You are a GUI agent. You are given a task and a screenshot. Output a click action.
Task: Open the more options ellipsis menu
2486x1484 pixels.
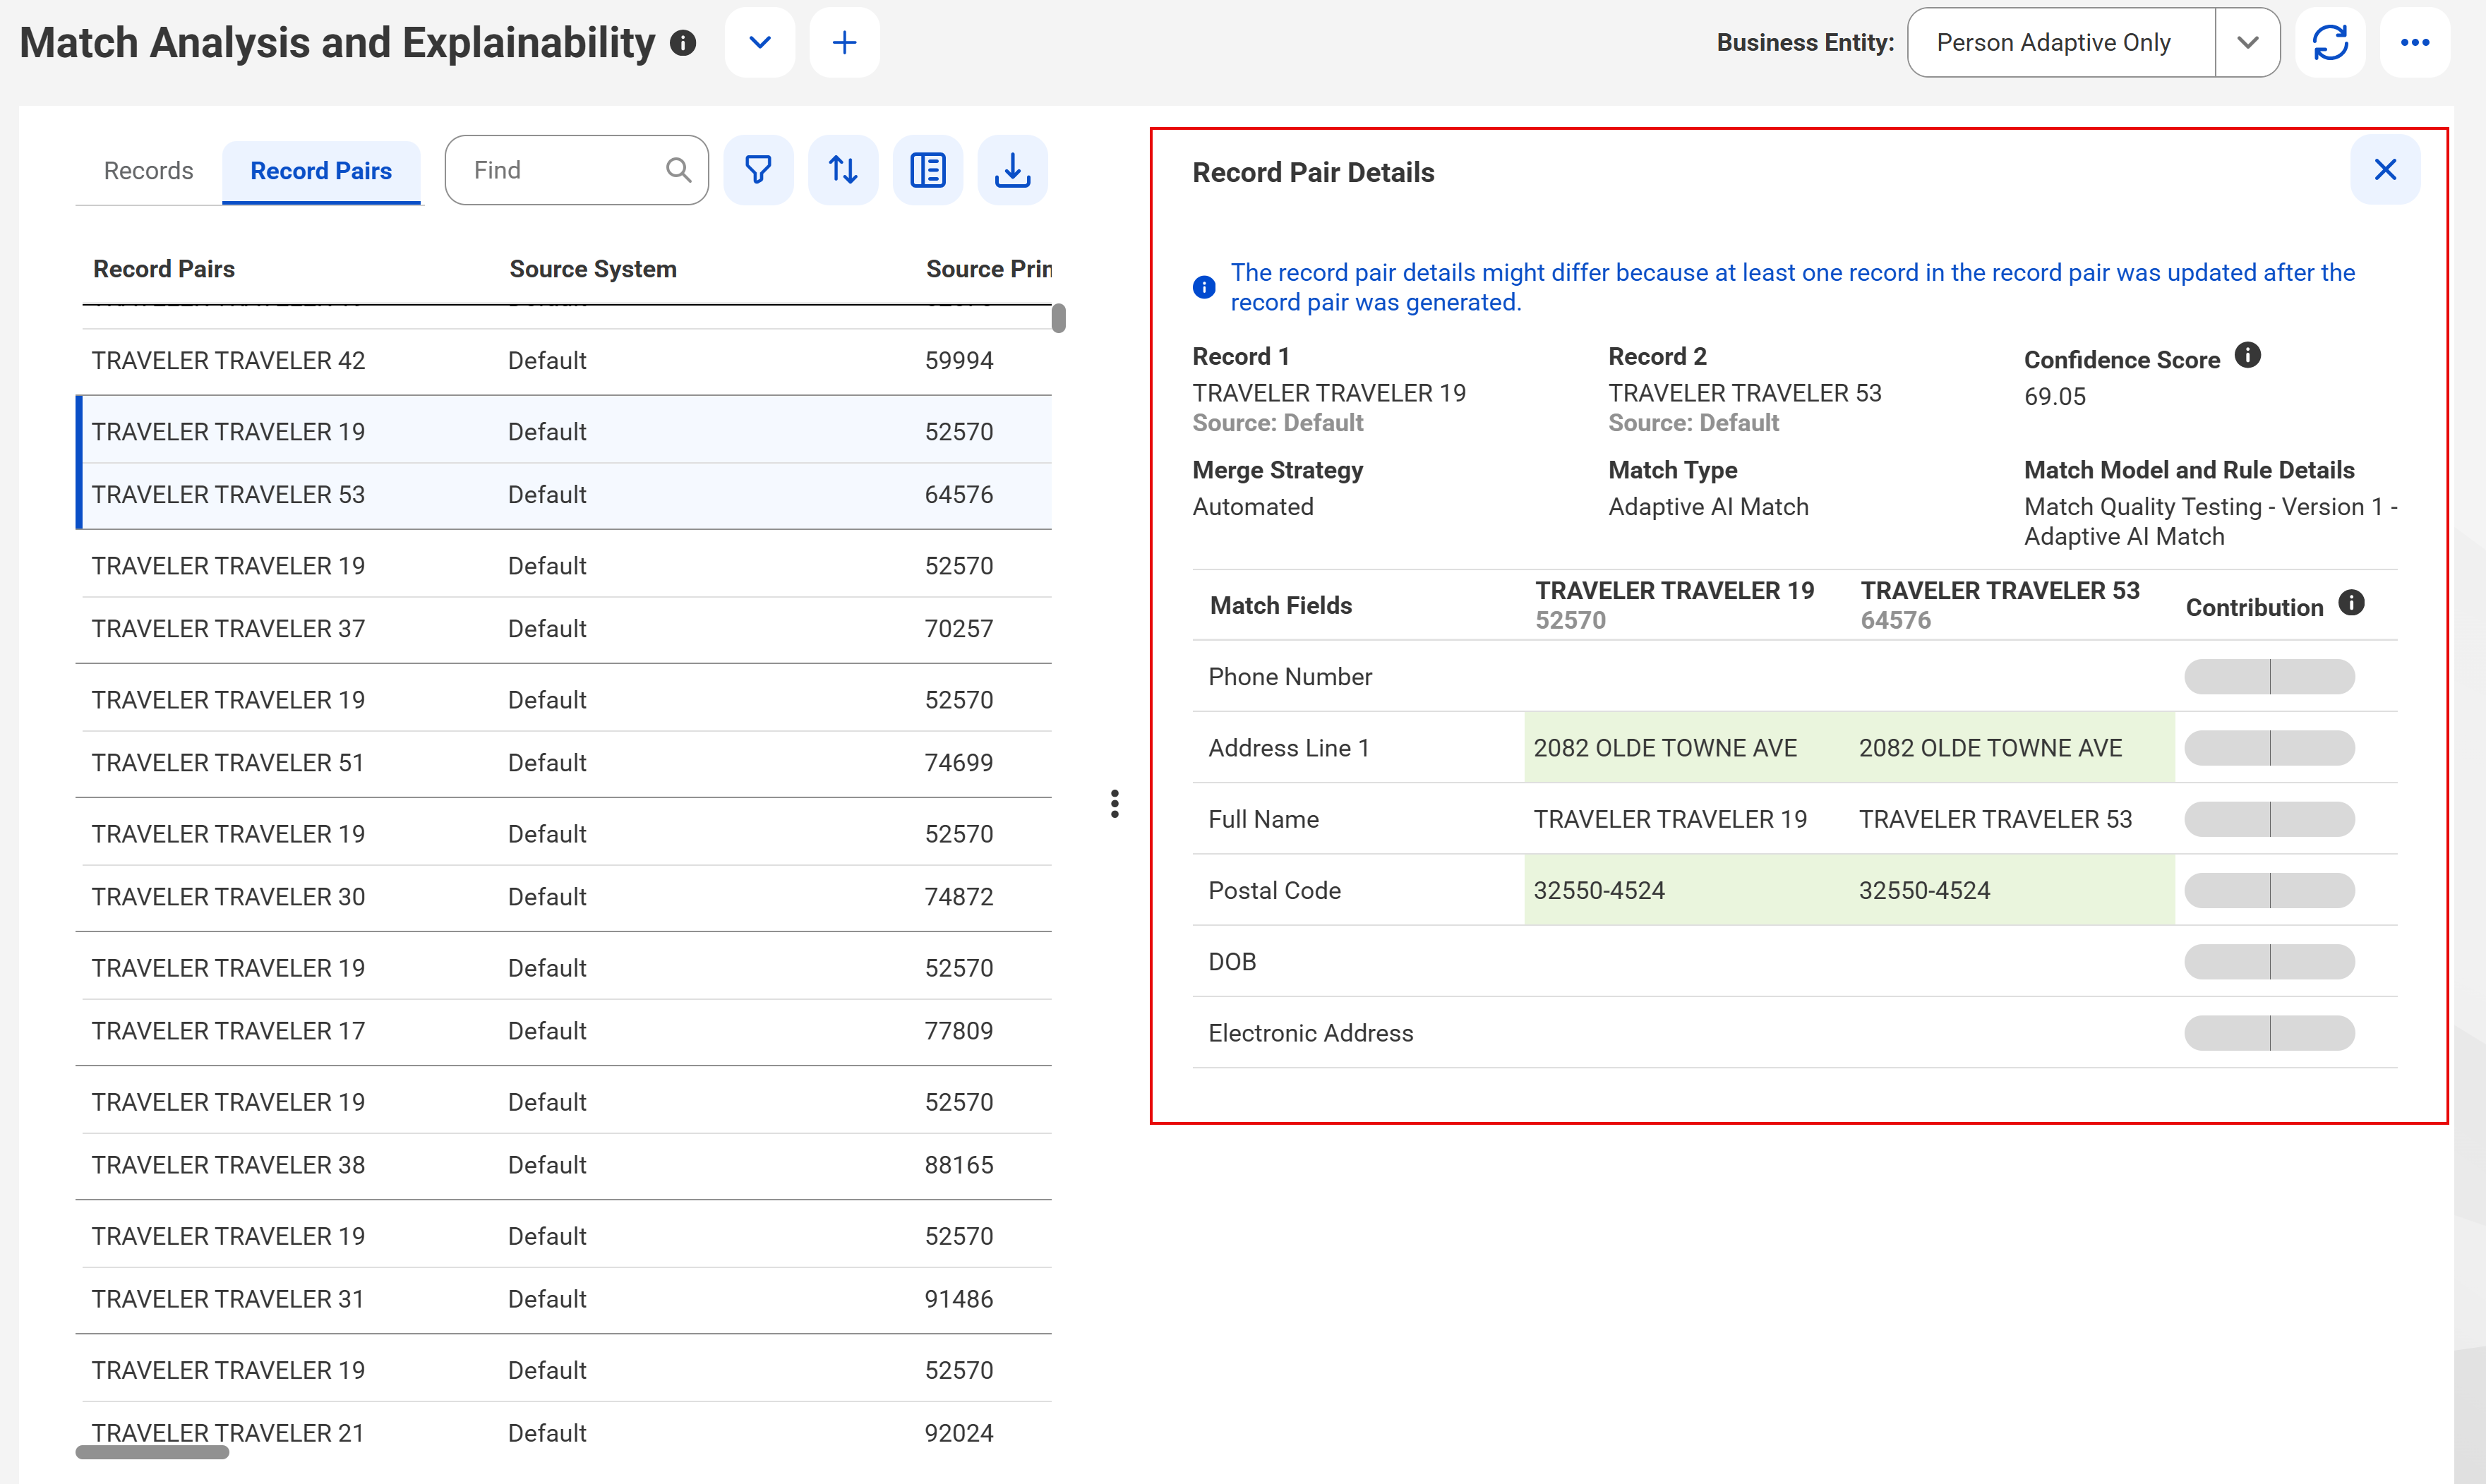[x=2415, y=42]
